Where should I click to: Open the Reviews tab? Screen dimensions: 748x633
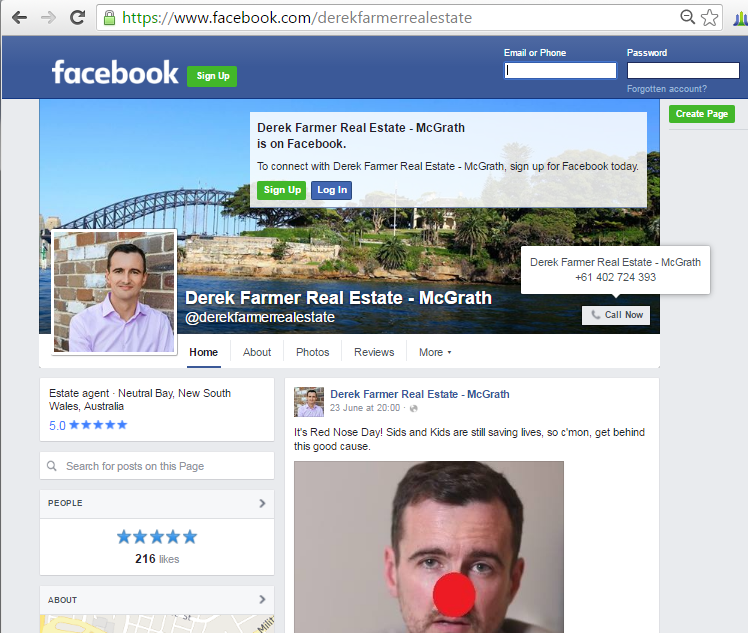coord(374,353)
